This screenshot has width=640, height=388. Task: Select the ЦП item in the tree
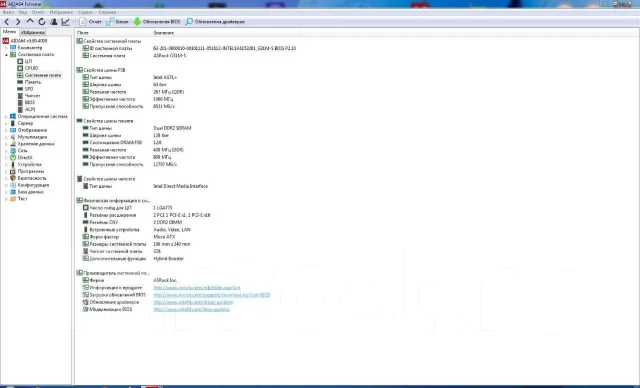click(24, 61)
